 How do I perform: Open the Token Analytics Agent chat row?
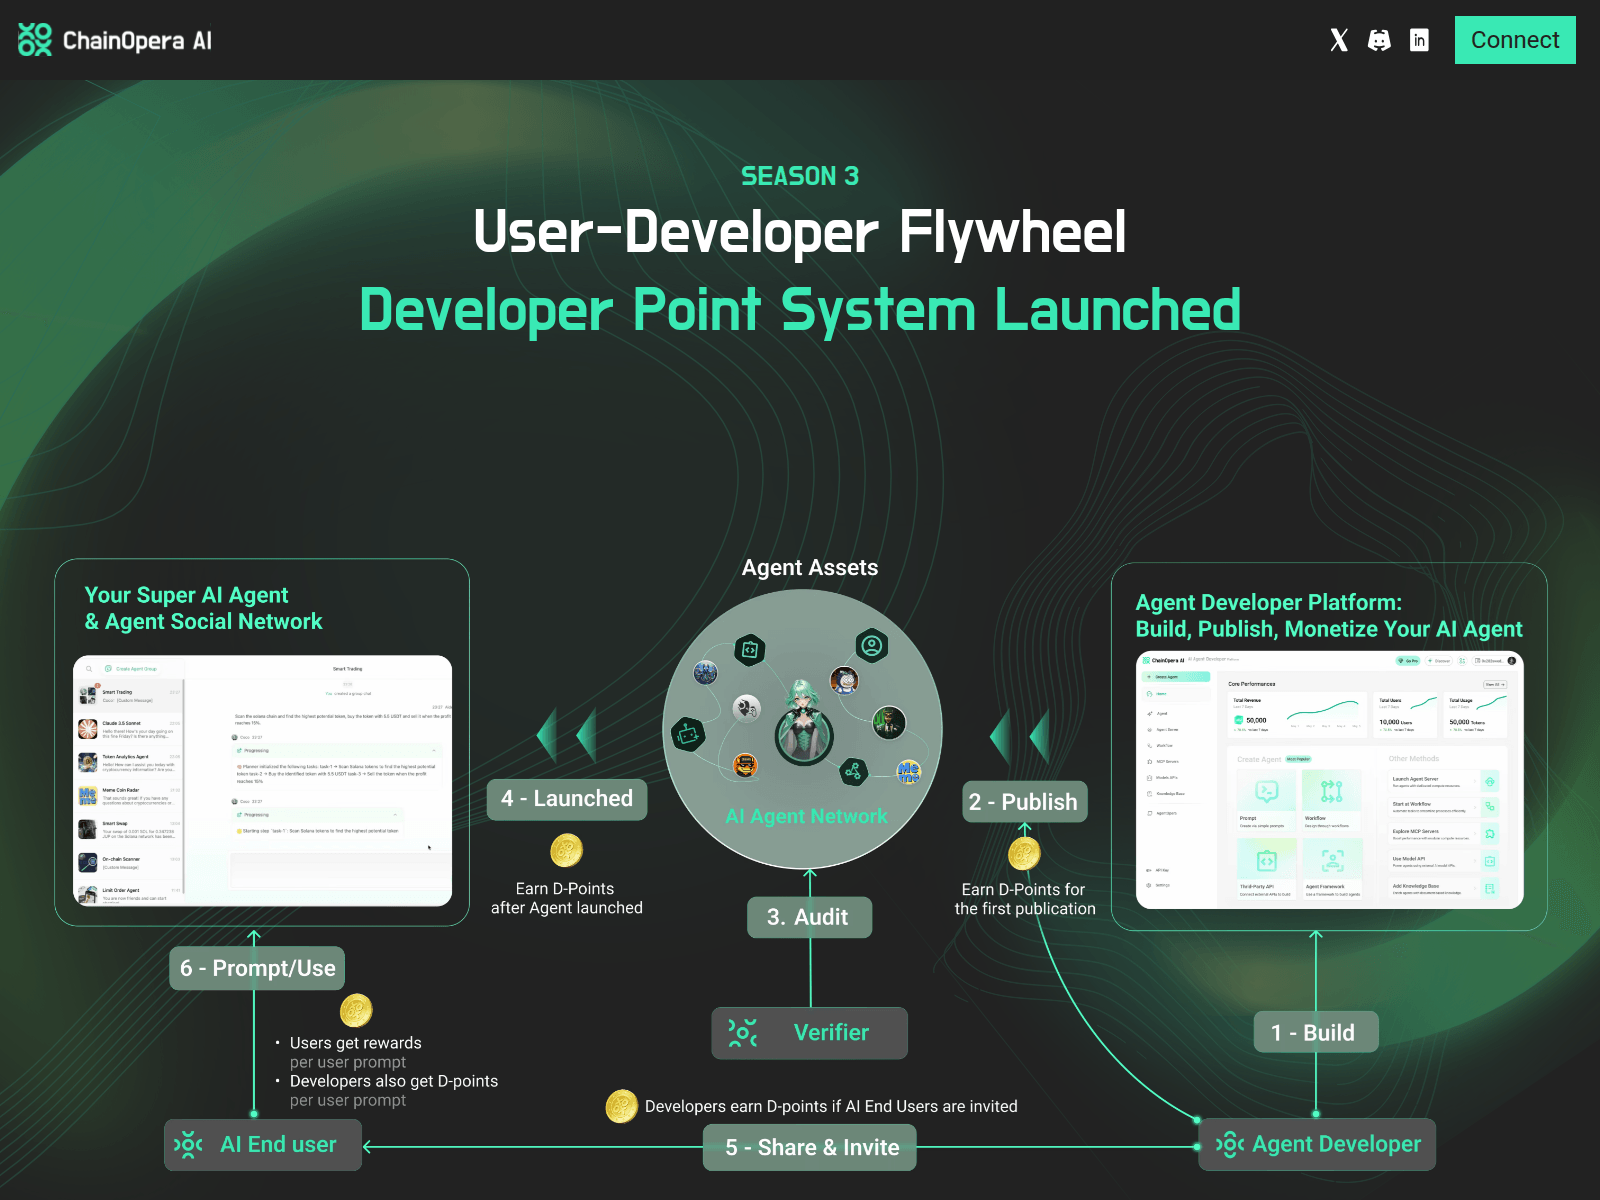pyautogui.click(x=130, y=763)
